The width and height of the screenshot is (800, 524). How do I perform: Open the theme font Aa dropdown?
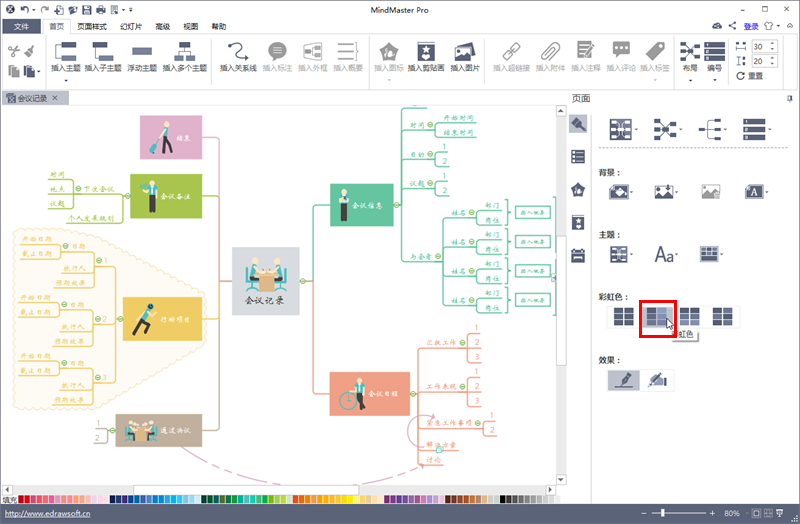[677, 254]
